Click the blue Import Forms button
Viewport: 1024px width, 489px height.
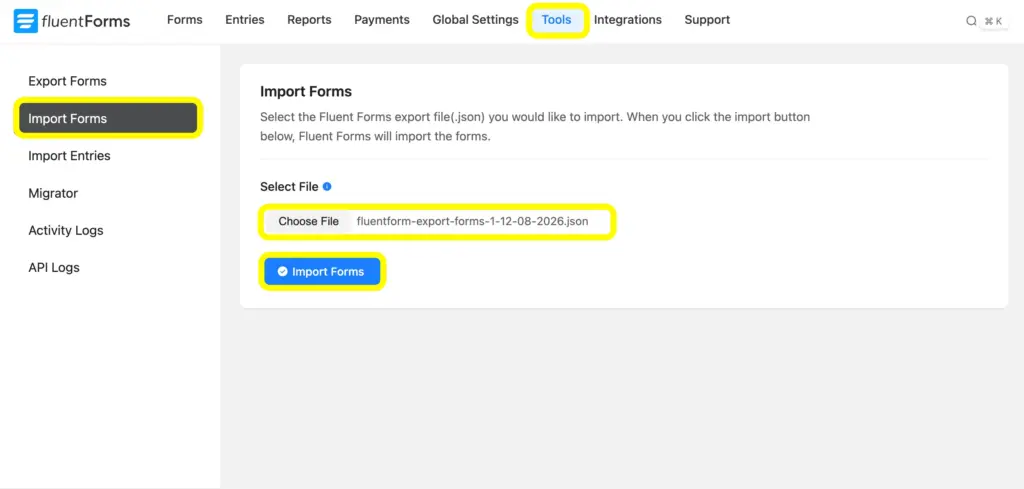pyautogui.click(x=322, y=272)
